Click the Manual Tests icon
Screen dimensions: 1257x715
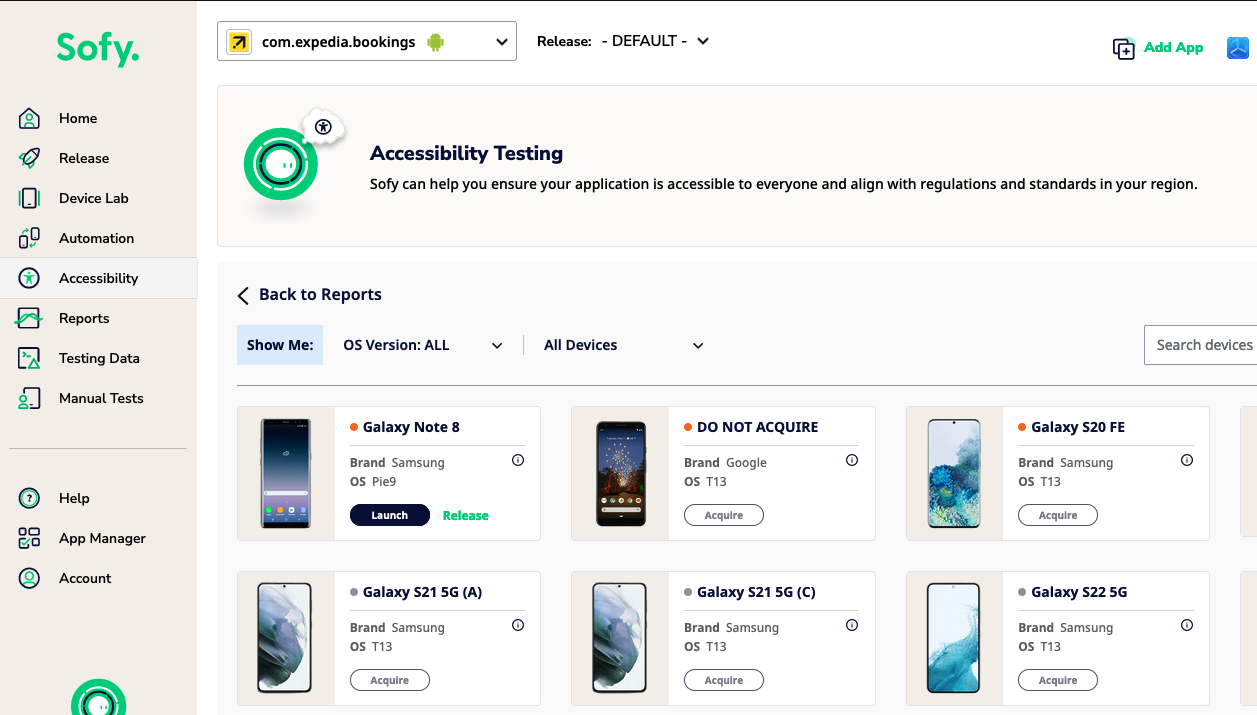click(x=29, y=398)
